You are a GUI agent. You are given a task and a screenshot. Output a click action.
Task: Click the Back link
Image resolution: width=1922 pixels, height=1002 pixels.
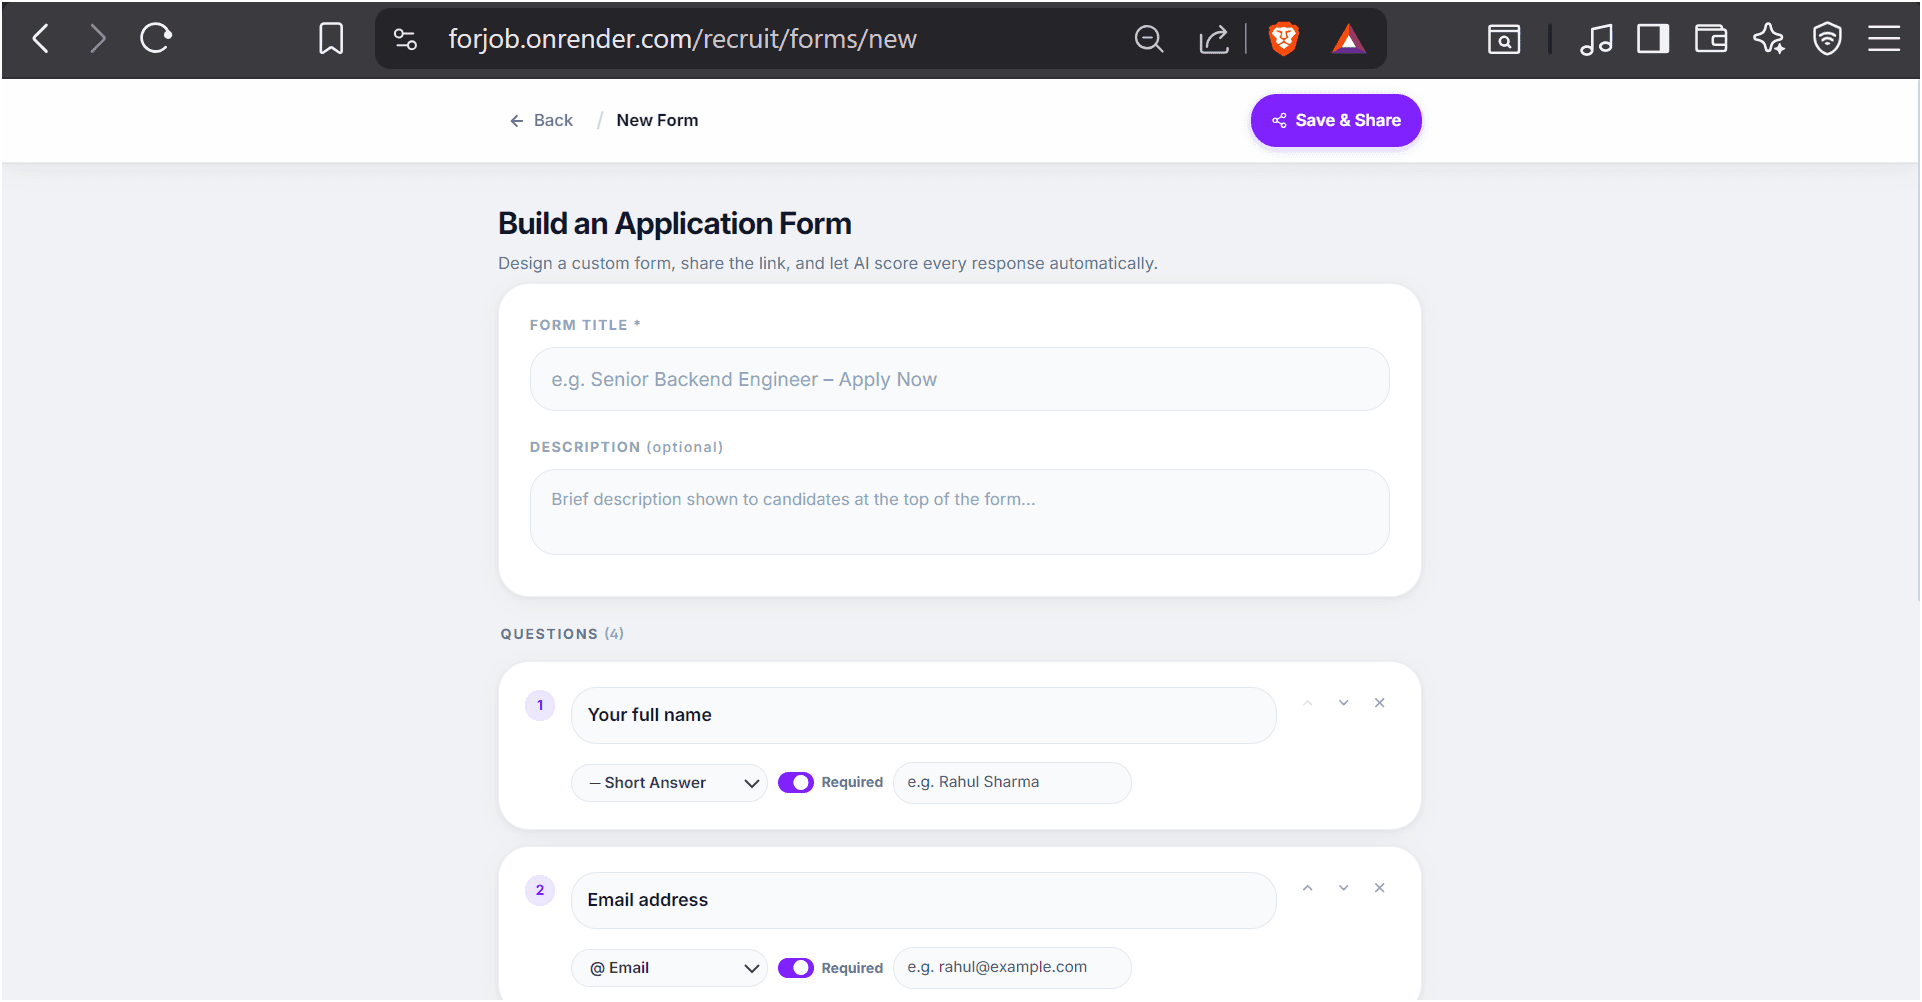tap(541, 120)
